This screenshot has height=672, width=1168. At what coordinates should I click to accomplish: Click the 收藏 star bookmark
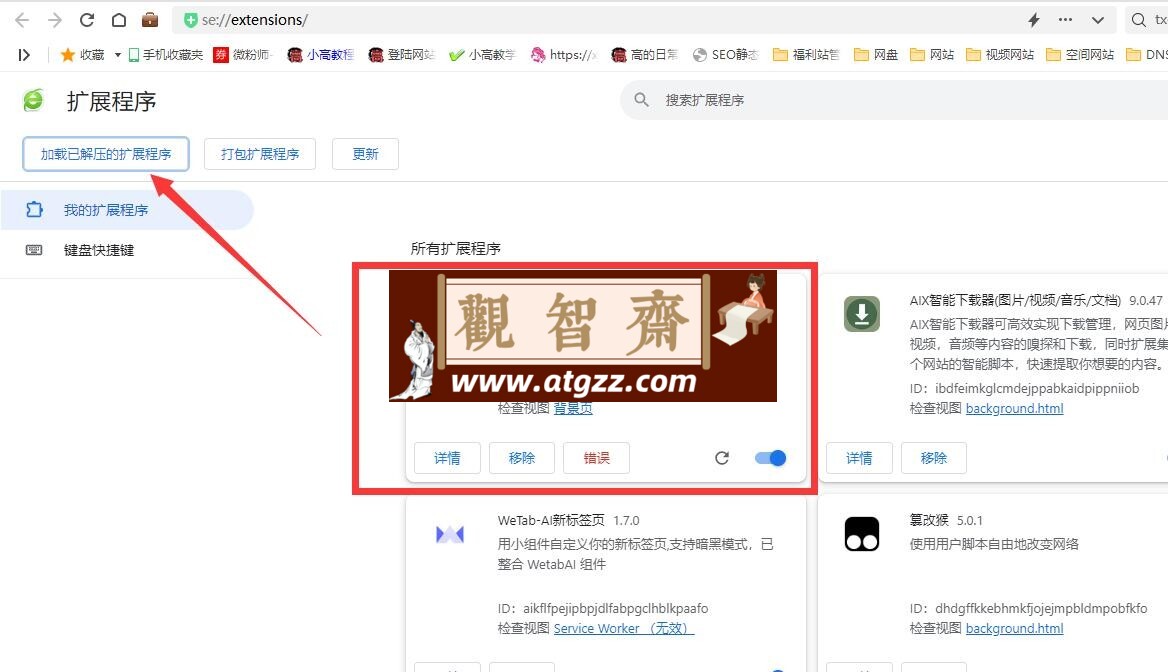tap(83, 54)
